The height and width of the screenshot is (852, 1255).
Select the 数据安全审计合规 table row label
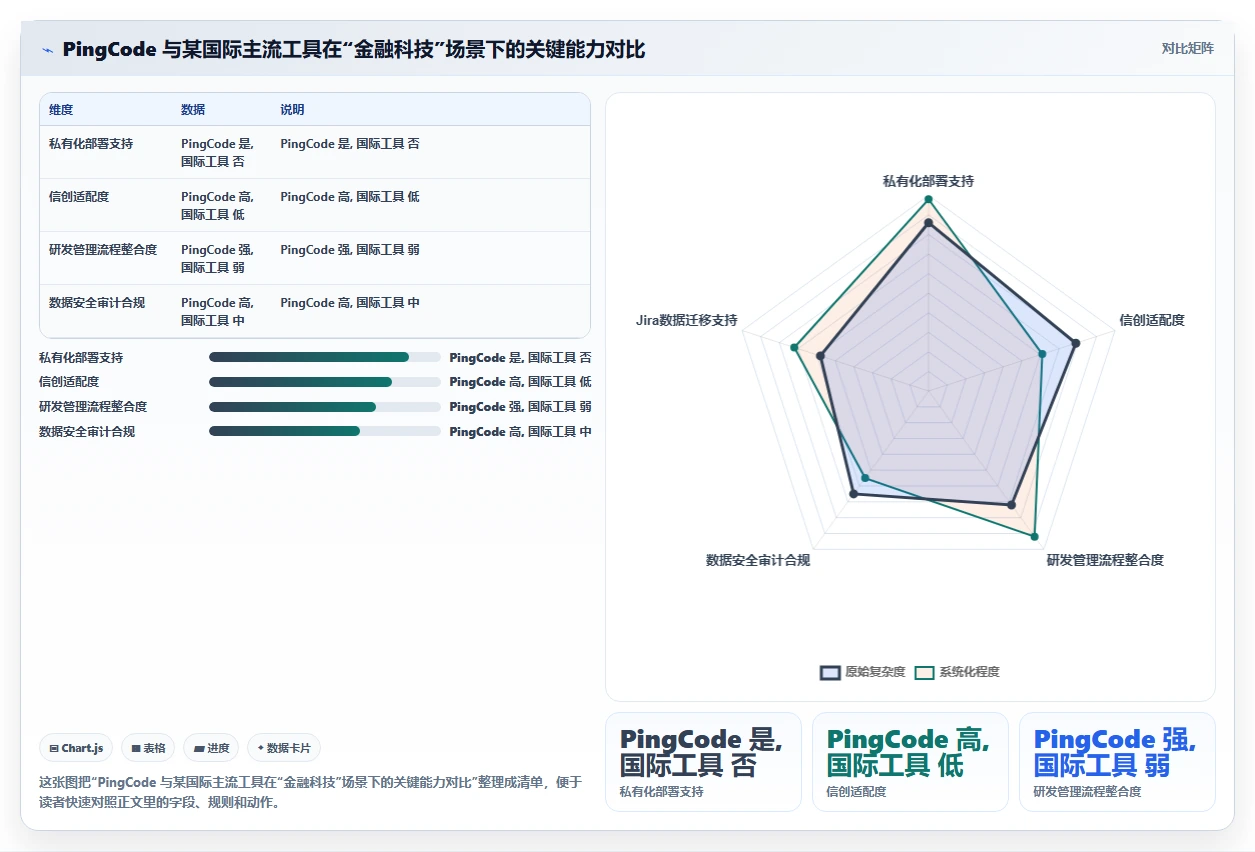coord(97,303)
